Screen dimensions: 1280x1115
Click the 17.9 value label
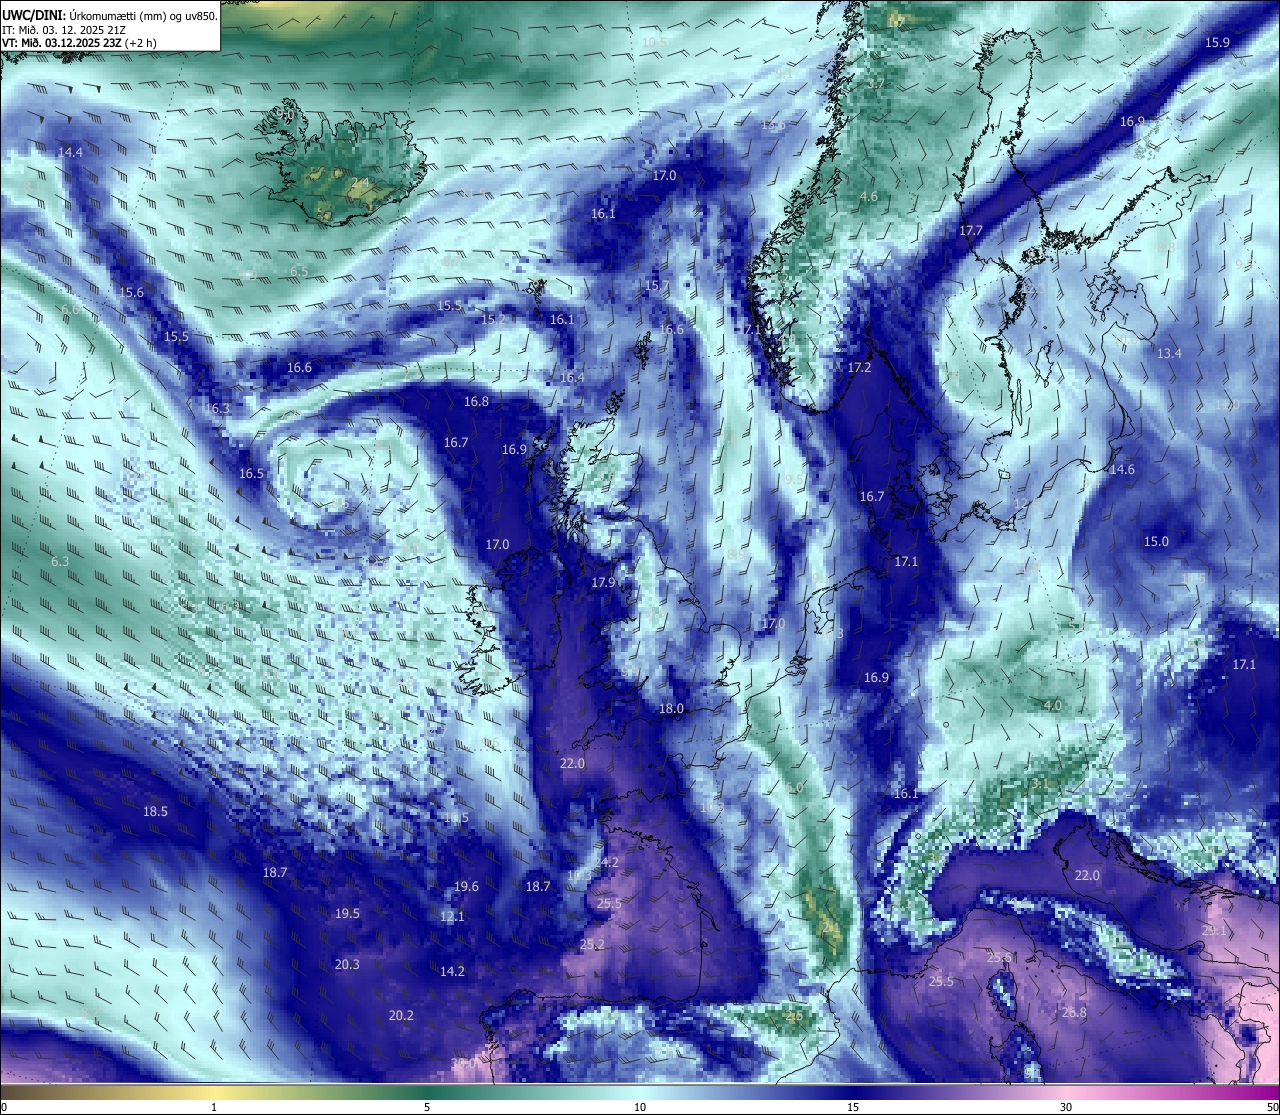coord(603,583)
